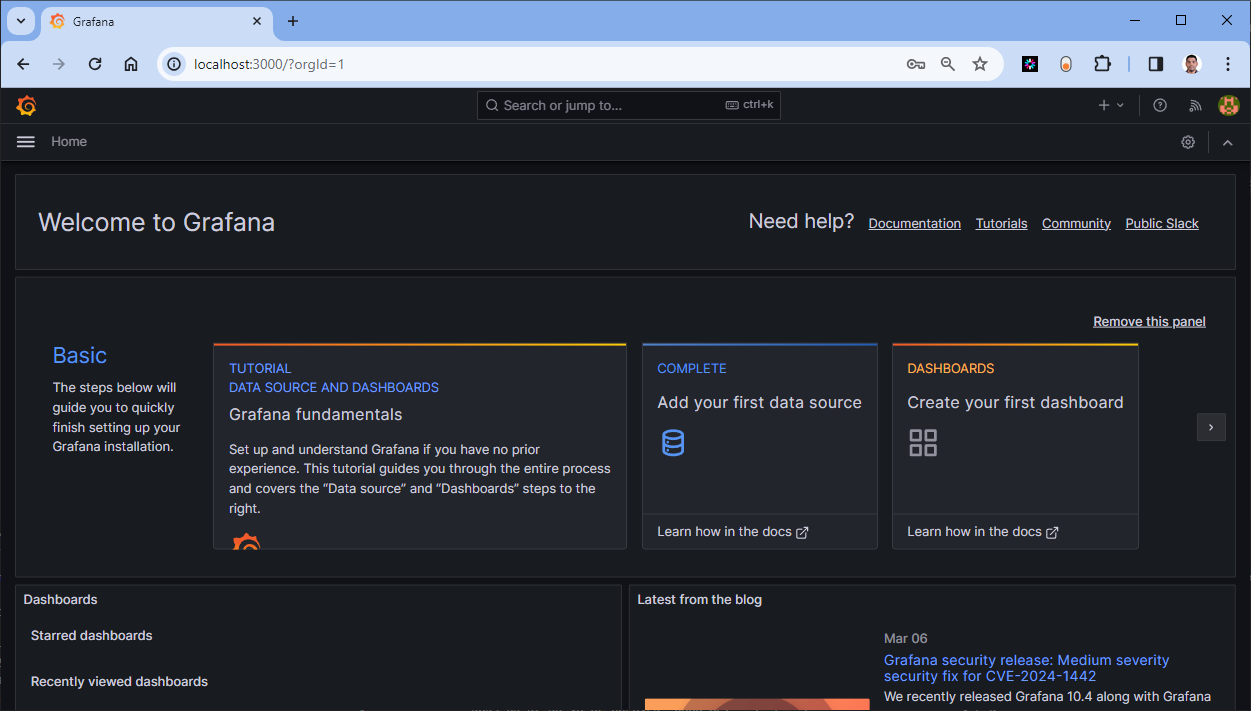Open a new browser tab
Image resolution: width=1251 pixels, height=711 pixels.
point(293,21)
